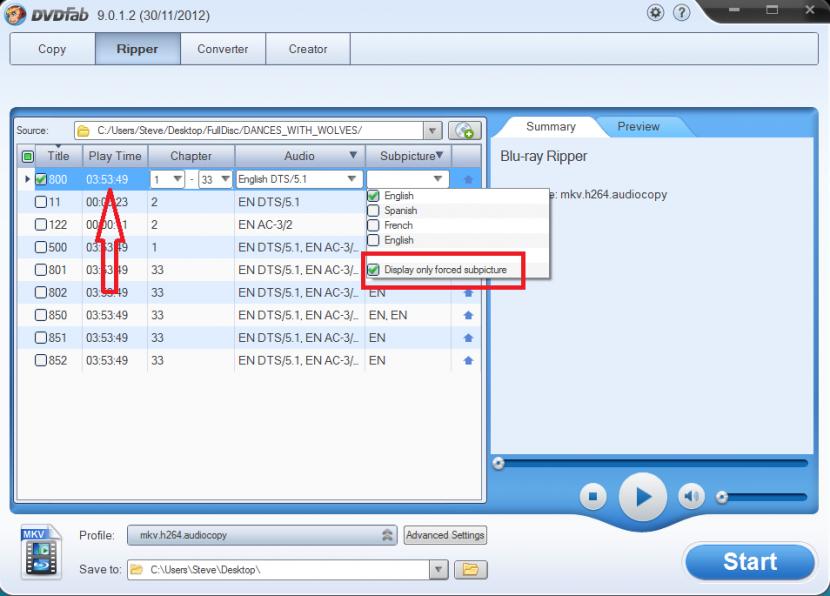Click the Source path field

[258, 131]
